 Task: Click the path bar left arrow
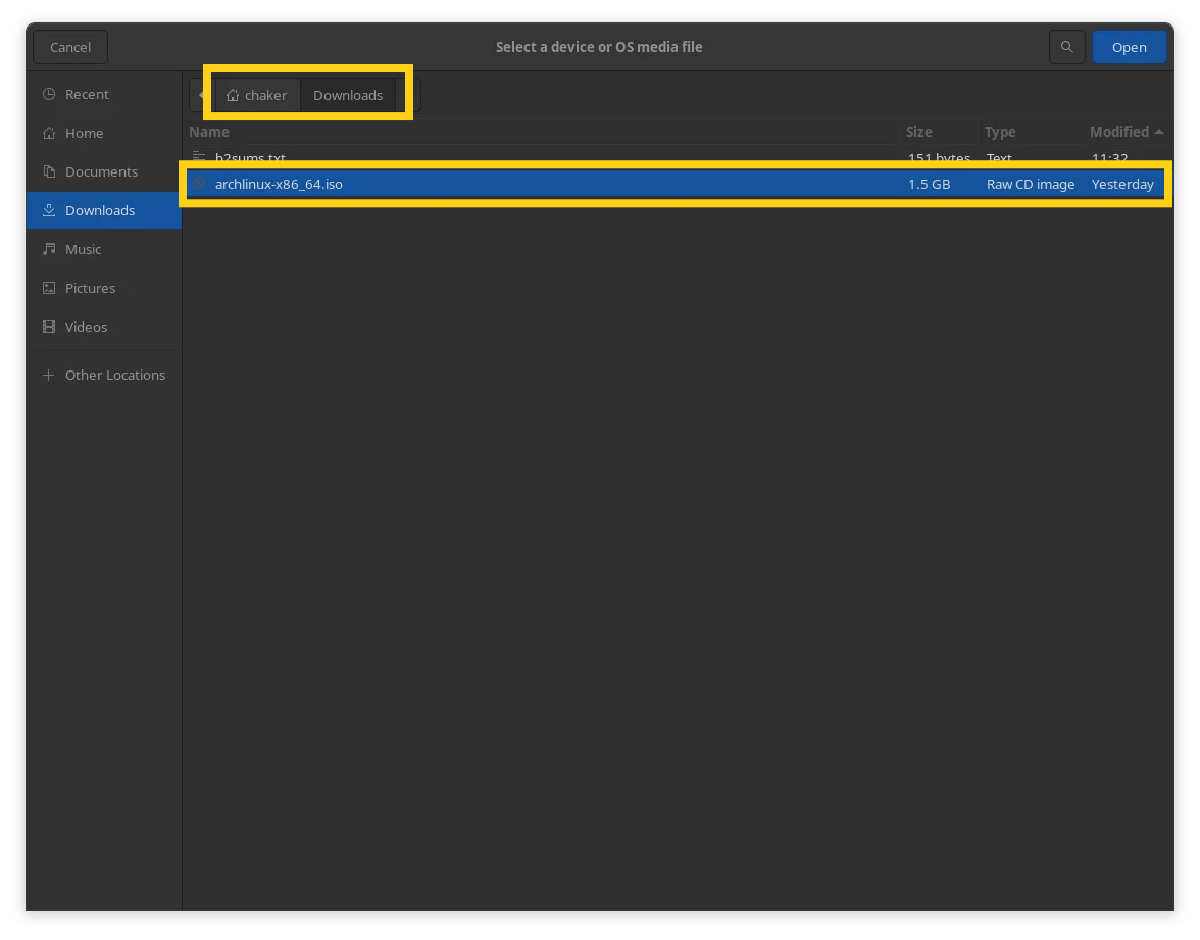(199, 95)
